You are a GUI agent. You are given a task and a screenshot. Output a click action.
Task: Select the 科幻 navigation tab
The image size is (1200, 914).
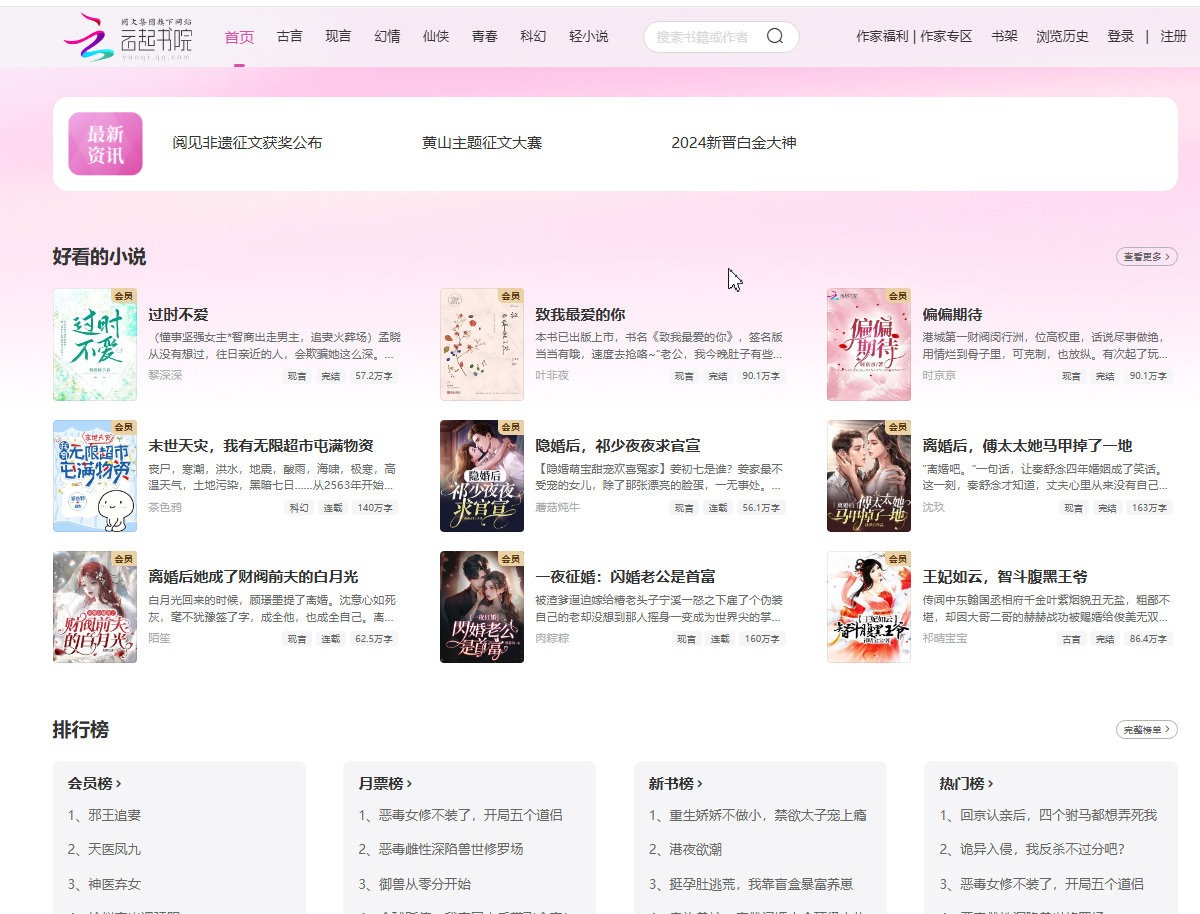coord(533,37)
